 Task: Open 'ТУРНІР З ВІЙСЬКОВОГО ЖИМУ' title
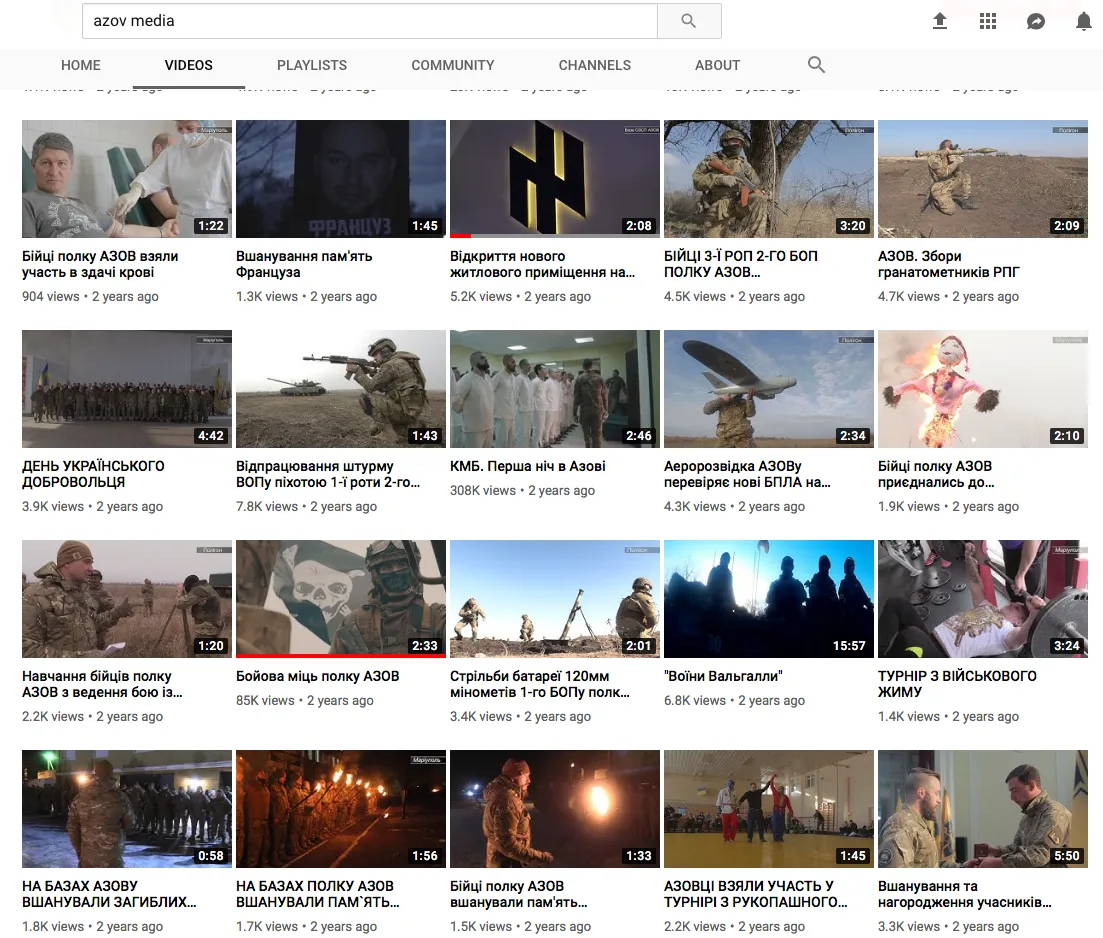pos(957,684)
